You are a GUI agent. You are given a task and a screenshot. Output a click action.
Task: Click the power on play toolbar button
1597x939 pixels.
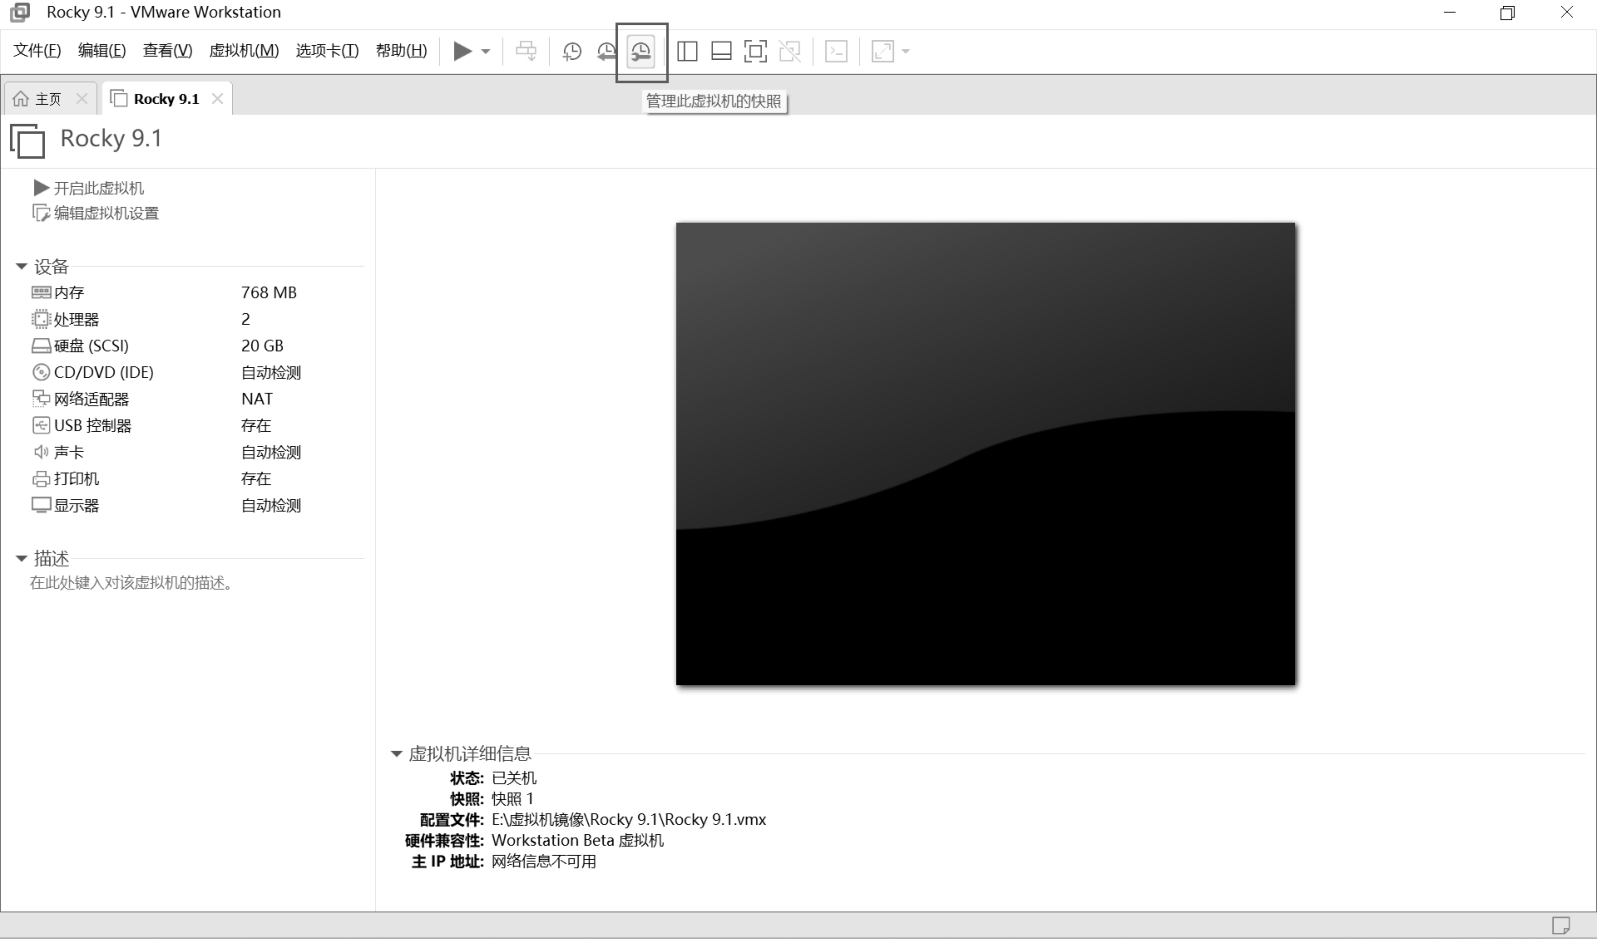tap(462, 51)
